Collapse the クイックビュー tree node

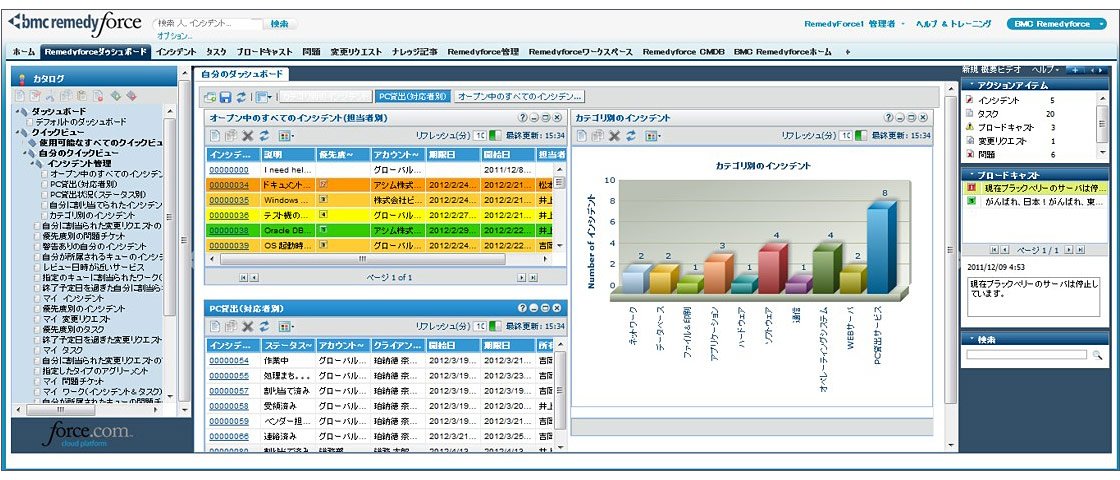pos(17,132)
